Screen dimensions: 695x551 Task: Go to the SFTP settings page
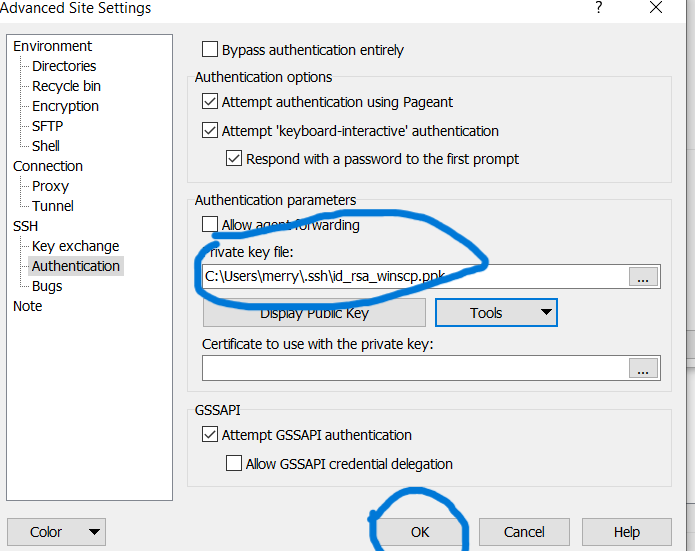[x=47, y=126]
